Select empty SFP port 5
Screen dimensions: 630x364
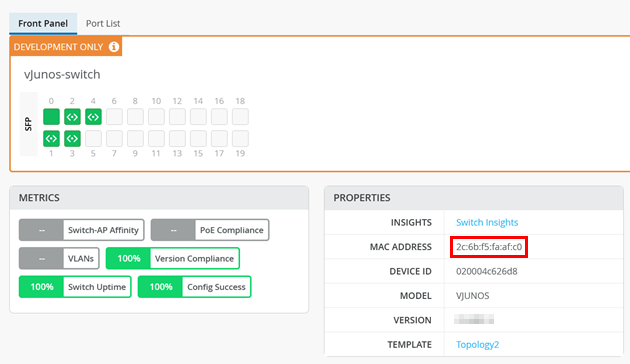(93, 139)
